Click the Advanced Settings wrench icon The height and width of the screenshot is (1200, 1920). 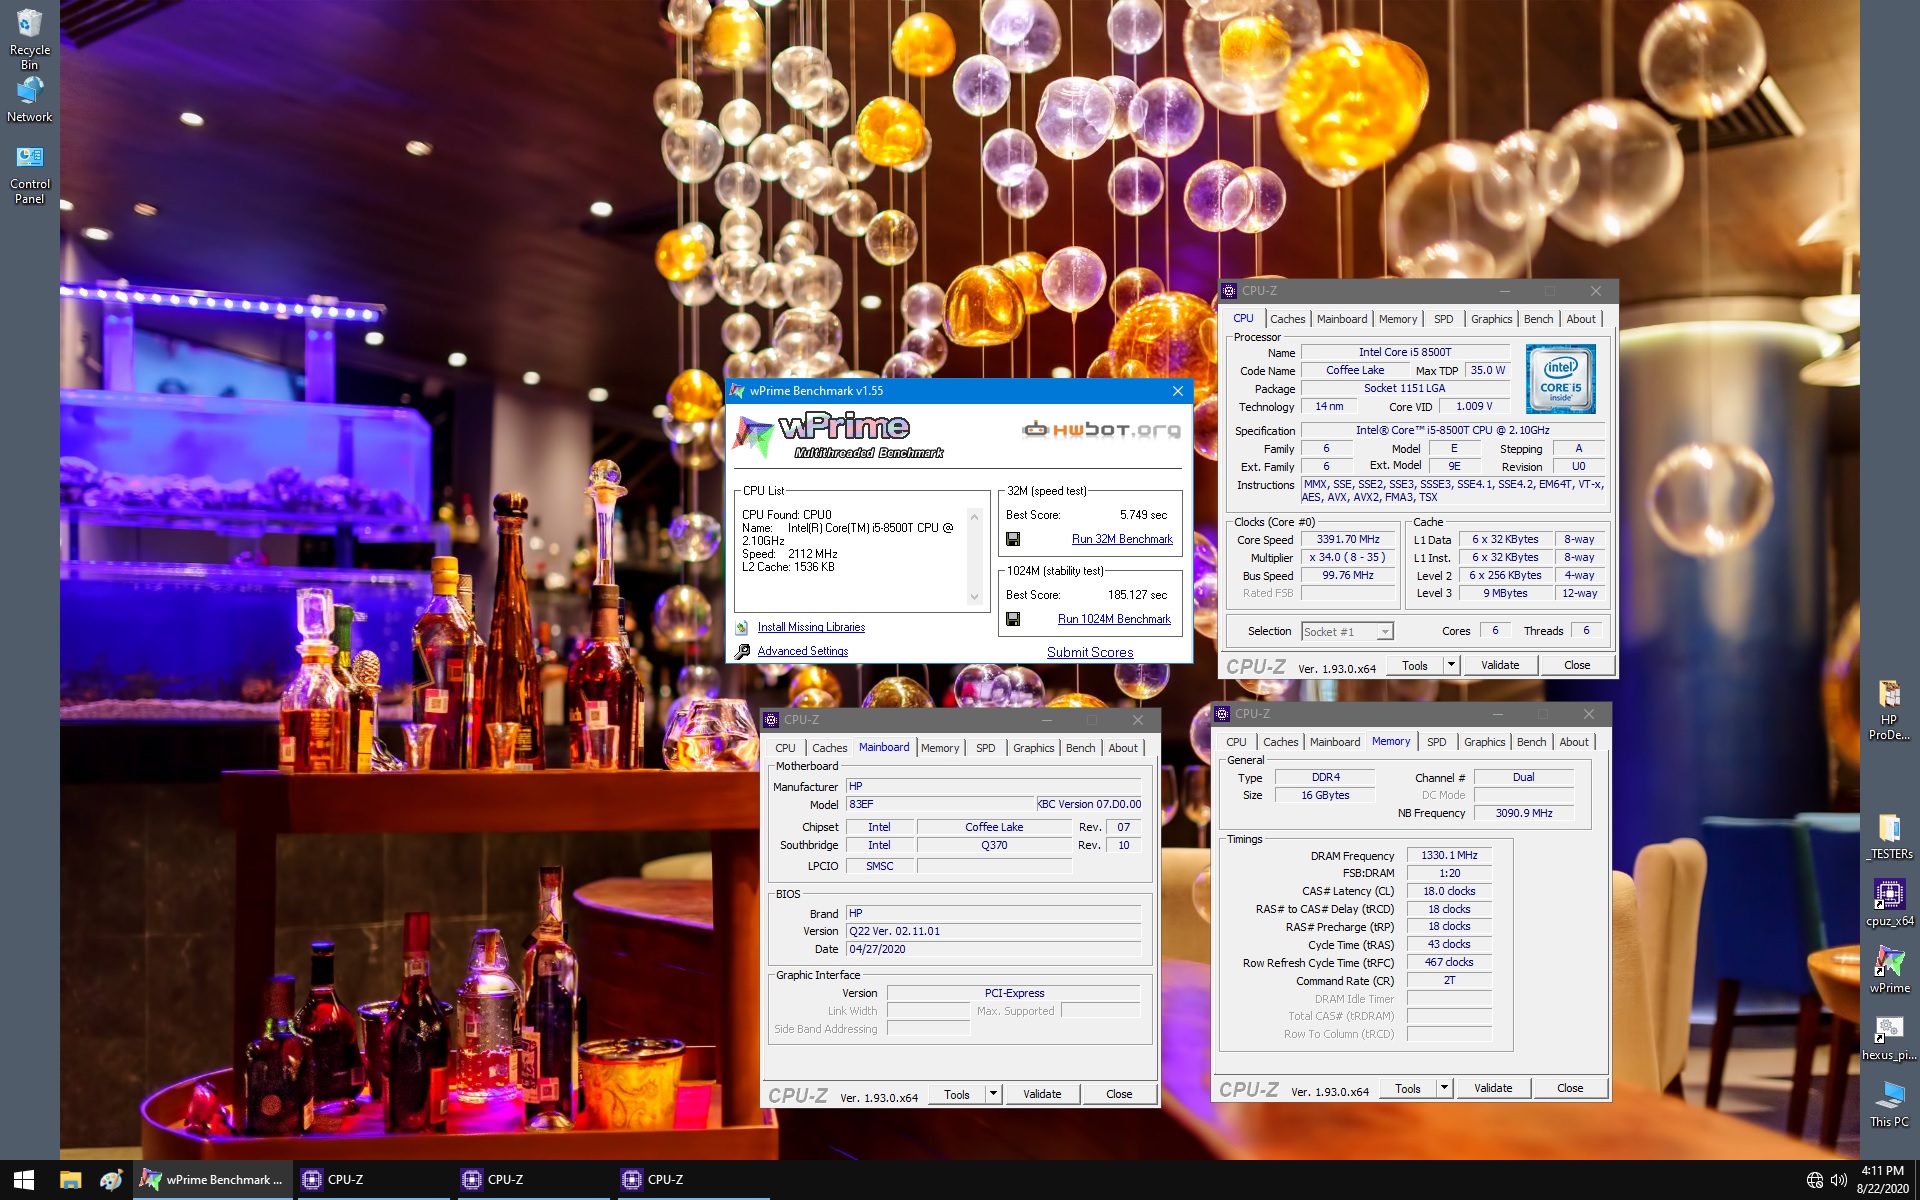click(742, 652)
